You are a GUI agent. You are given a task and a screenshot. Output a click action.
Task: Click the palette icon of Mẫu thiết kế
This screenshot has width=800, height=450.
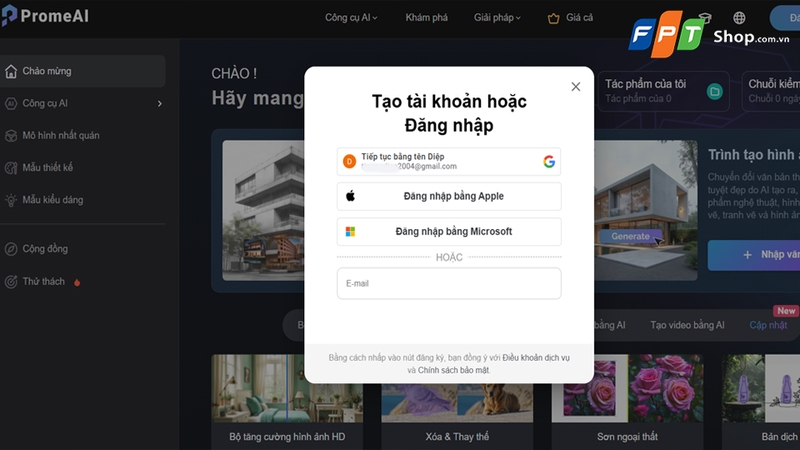click(11, 168)
